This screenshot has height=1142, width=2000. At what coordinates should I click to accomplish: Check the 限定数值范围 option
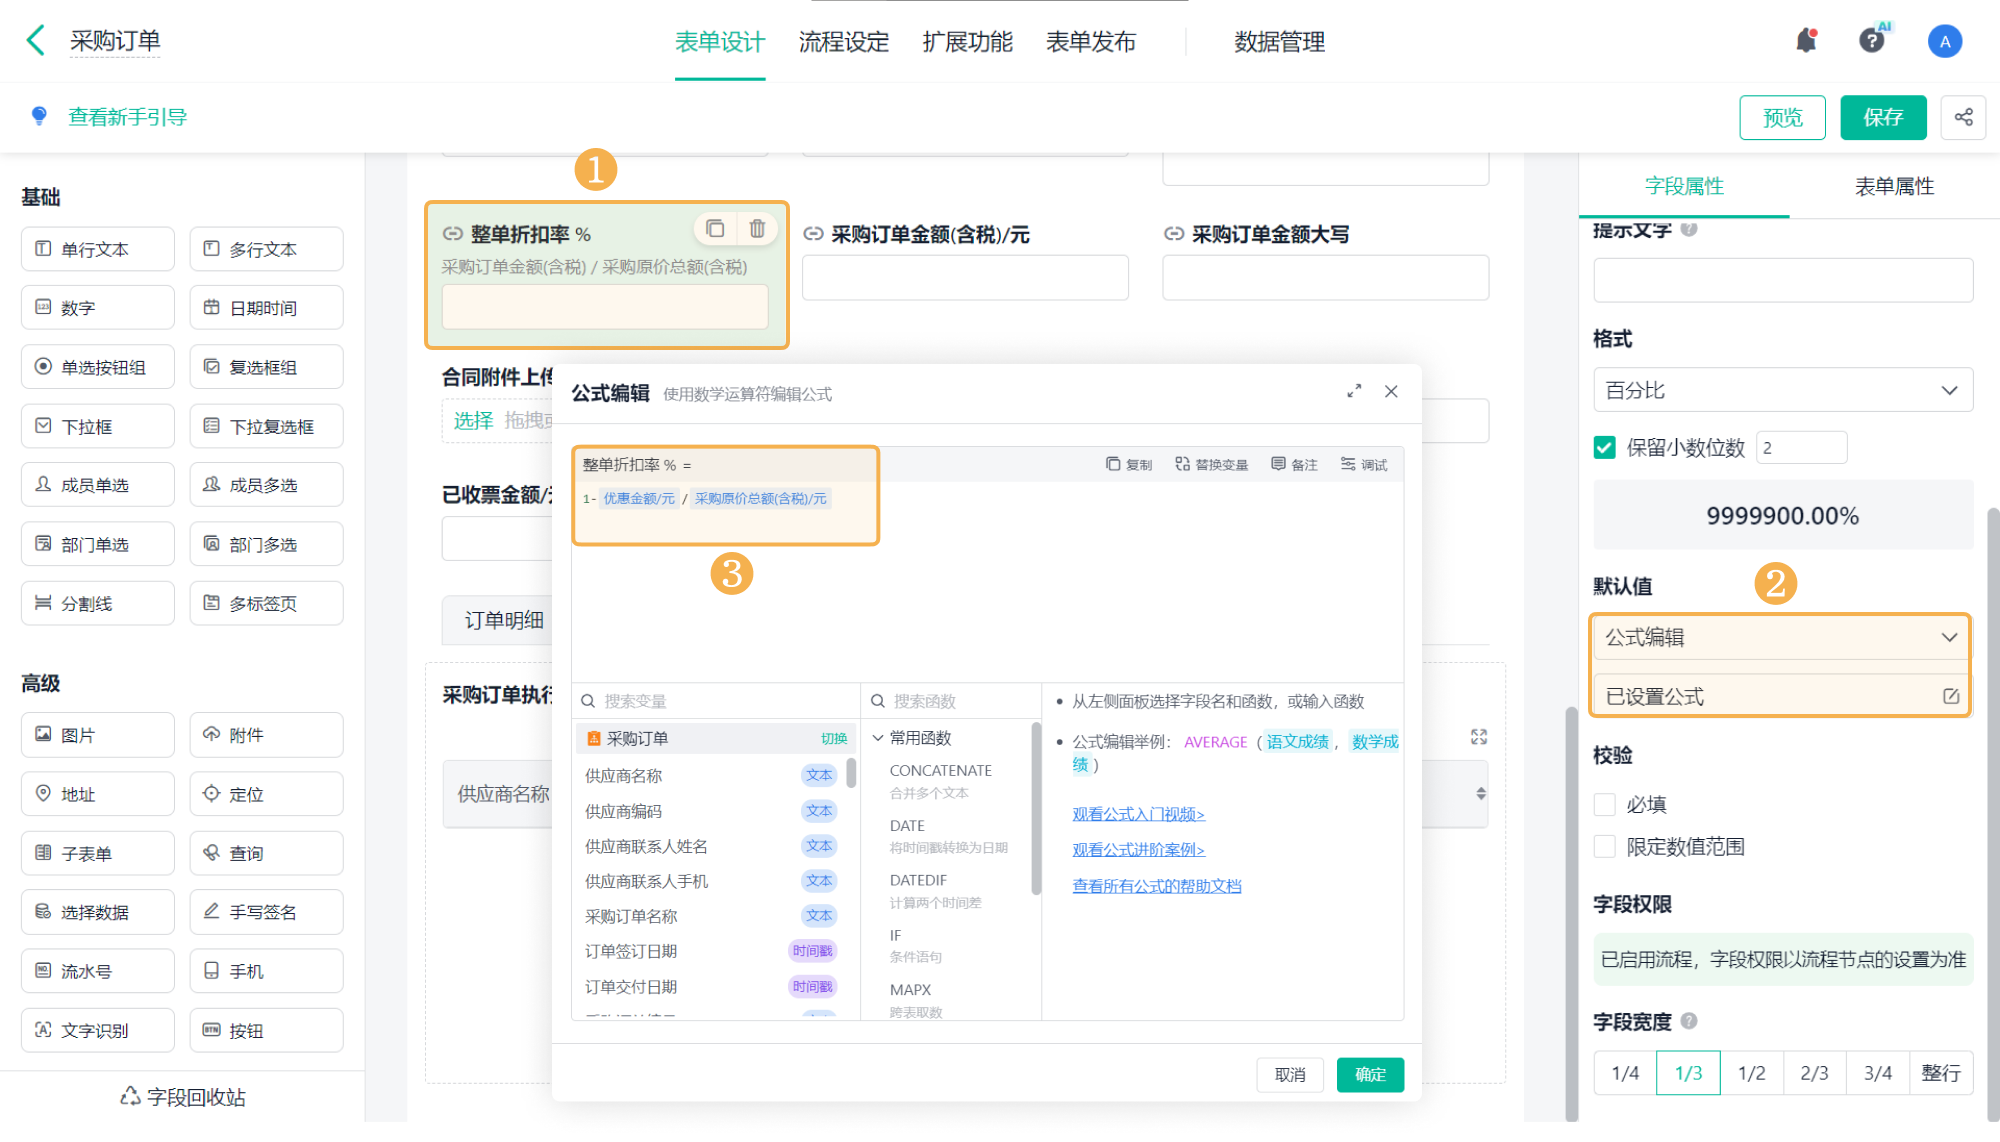(1605, 846)
